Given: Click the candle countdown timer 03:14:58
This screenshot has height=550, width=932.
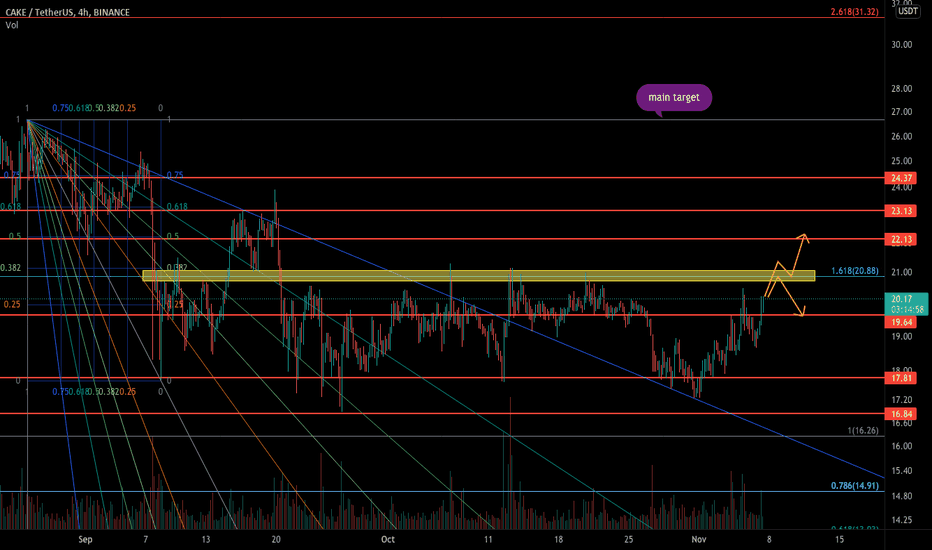Looking at the screenshot, I should pyautogui.click(x=907, y=309).
